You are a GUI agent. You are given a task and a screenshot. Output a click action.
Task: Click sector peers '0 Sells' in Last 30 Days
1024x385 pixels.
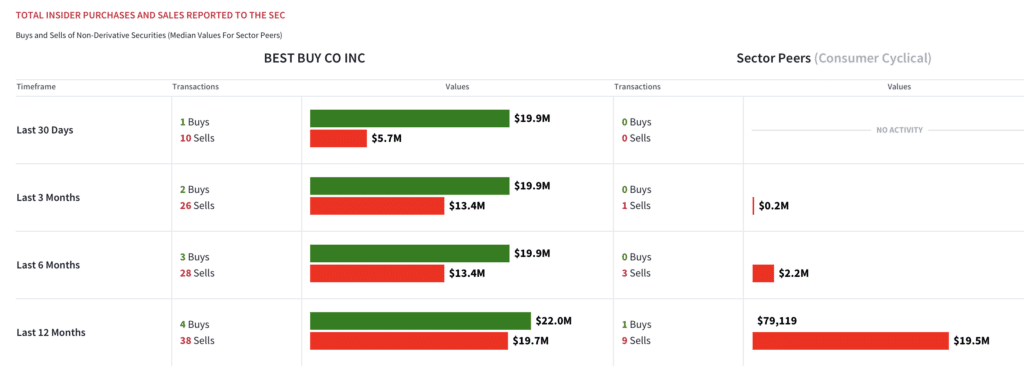636,138
